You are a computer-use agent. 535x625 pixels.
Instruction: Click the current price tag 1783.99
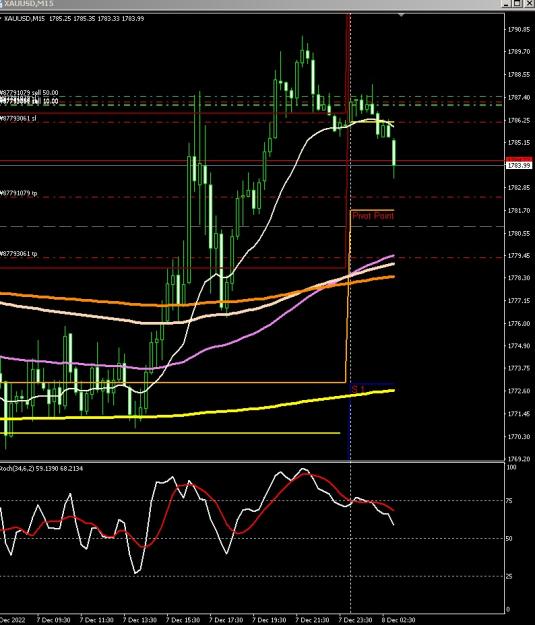(519, 165)
